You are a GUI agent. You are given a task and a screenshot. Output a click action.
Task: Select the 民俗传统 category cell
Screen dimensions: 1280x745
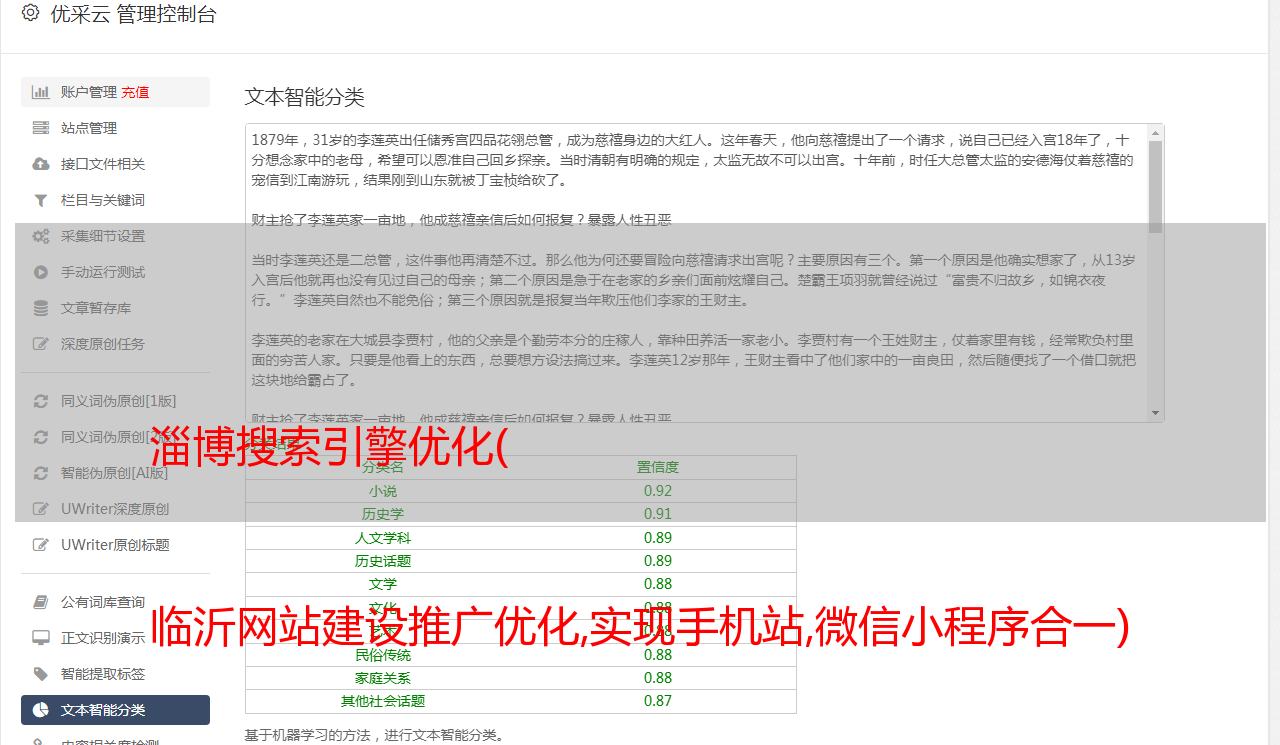(383, 655)
